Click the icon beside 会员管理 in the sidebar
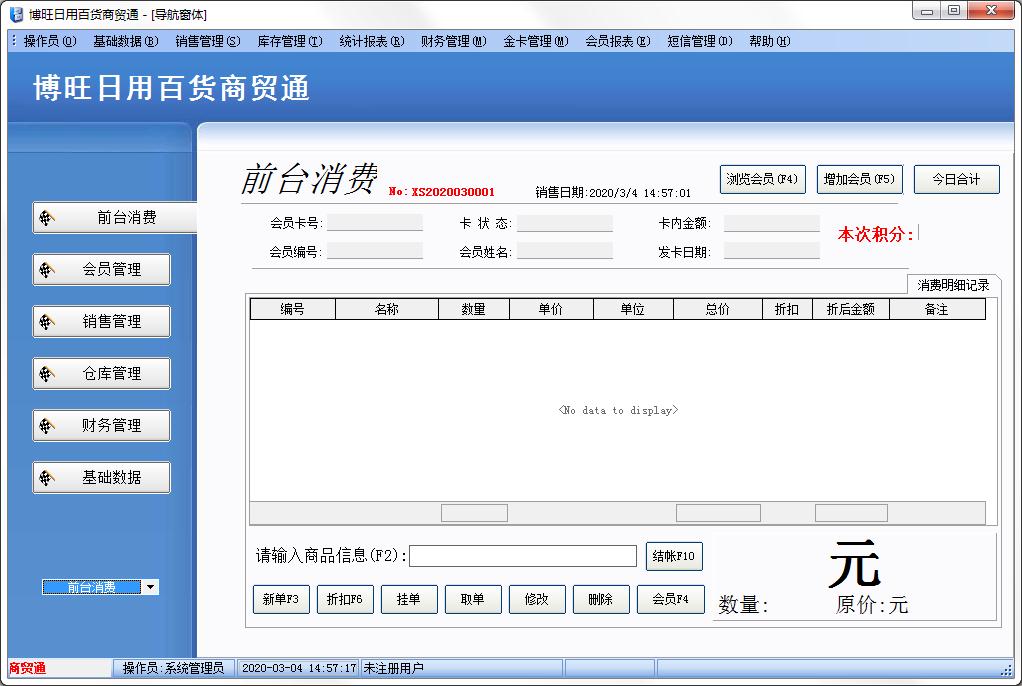Viewport: 1022px width, 686px height. tap(46, 269)
